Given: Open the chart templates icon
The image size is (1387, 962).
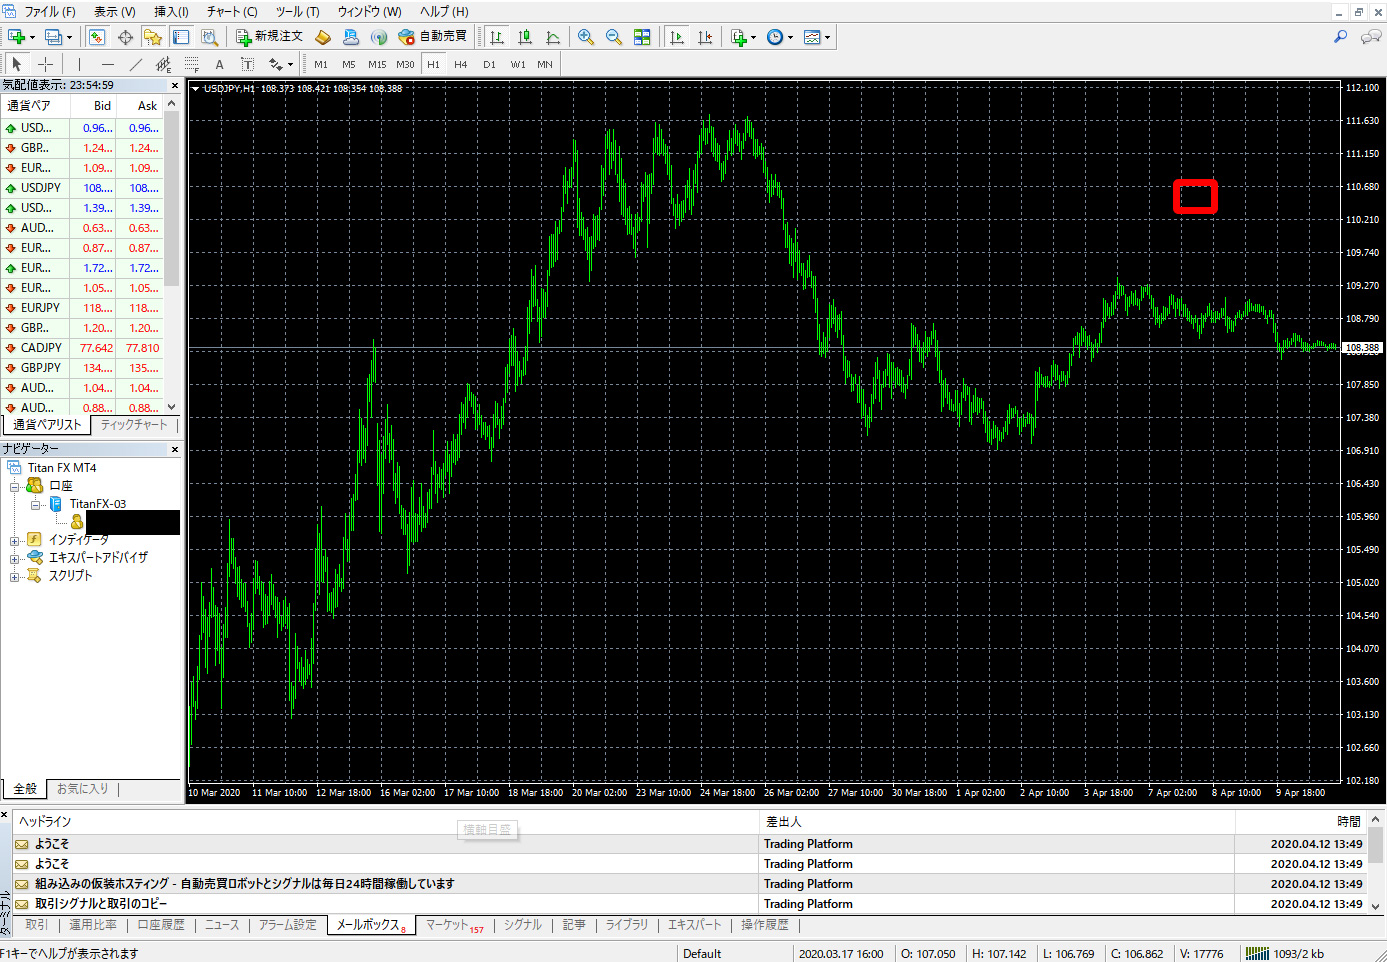Looking at the screenshot, I should point(812,37).
